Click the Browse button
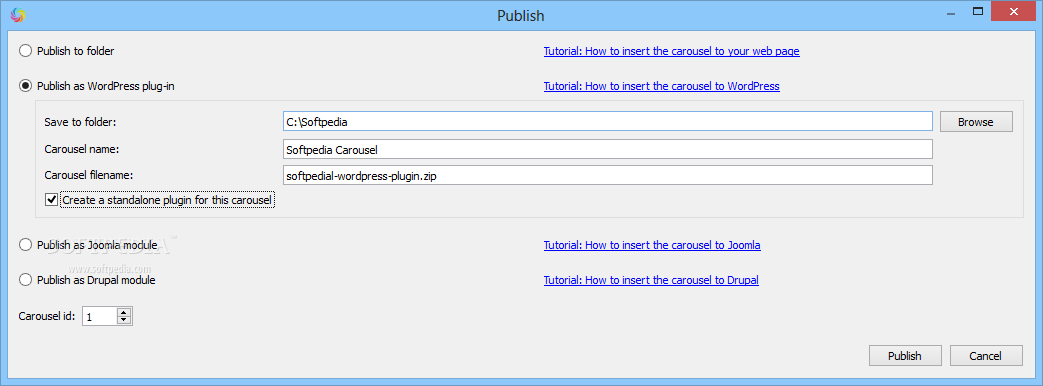 [976, 122]
